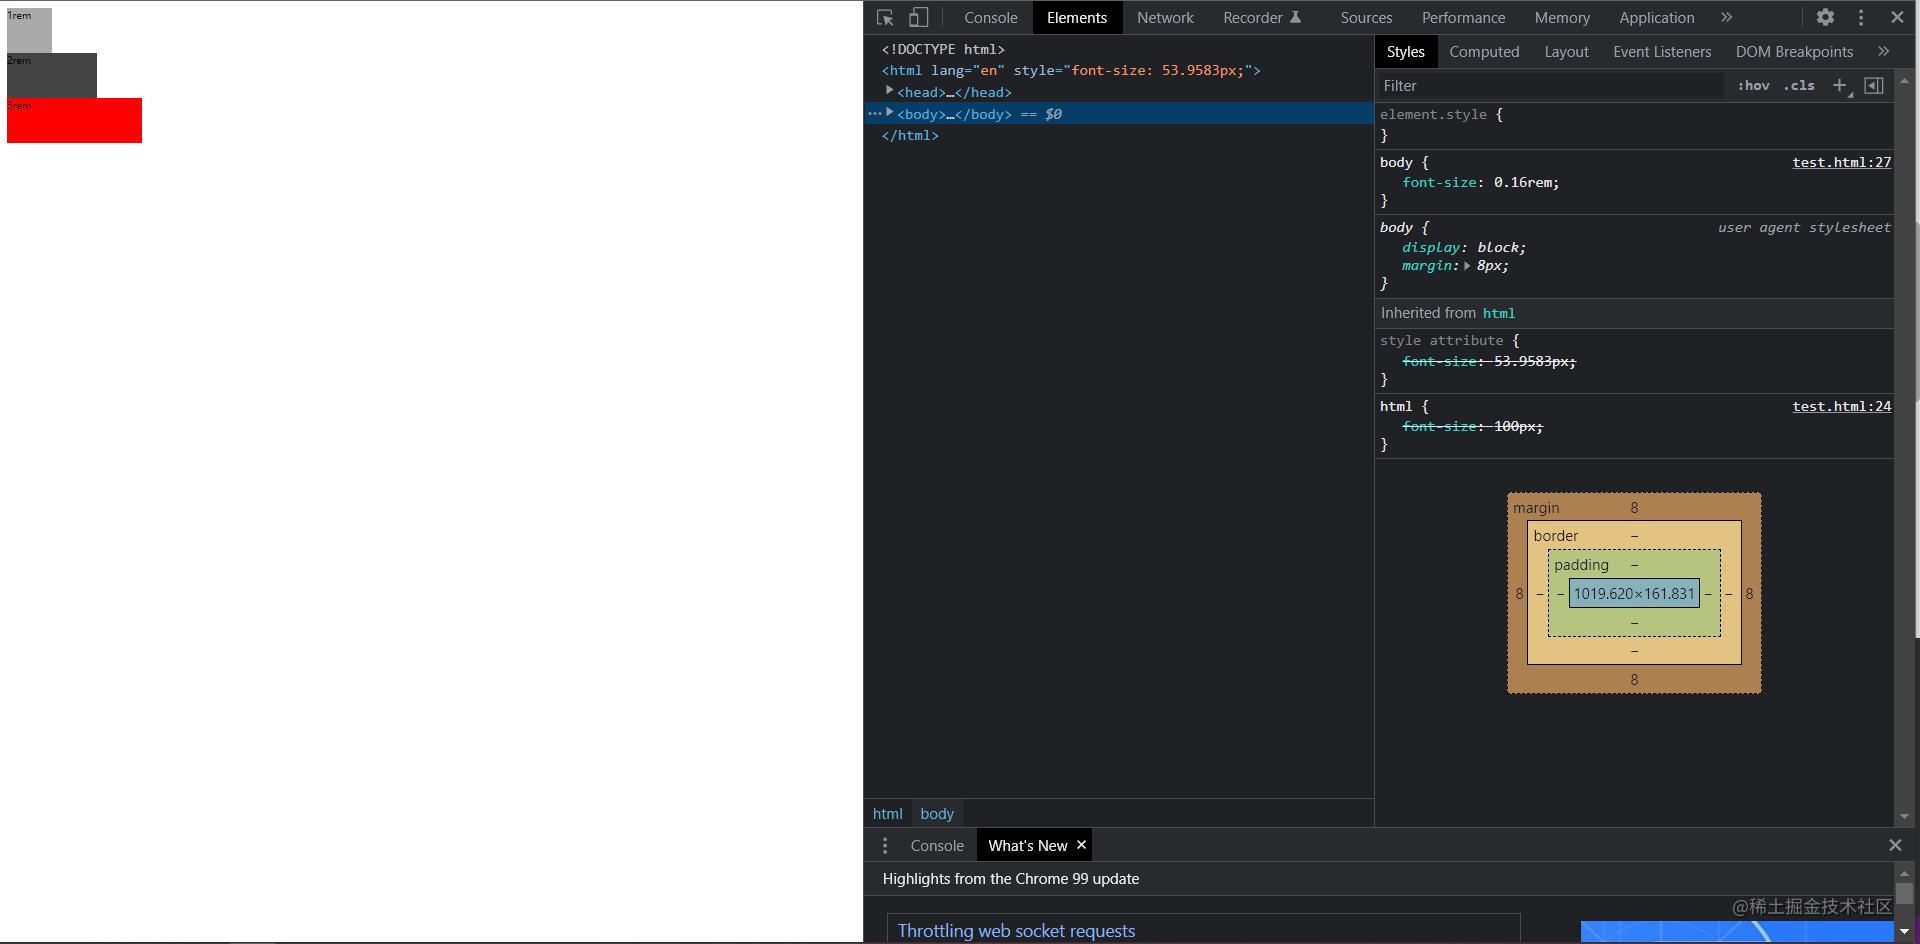Switch to the Computed tab
The image size is (1920, 944).
coord(1484,51)
